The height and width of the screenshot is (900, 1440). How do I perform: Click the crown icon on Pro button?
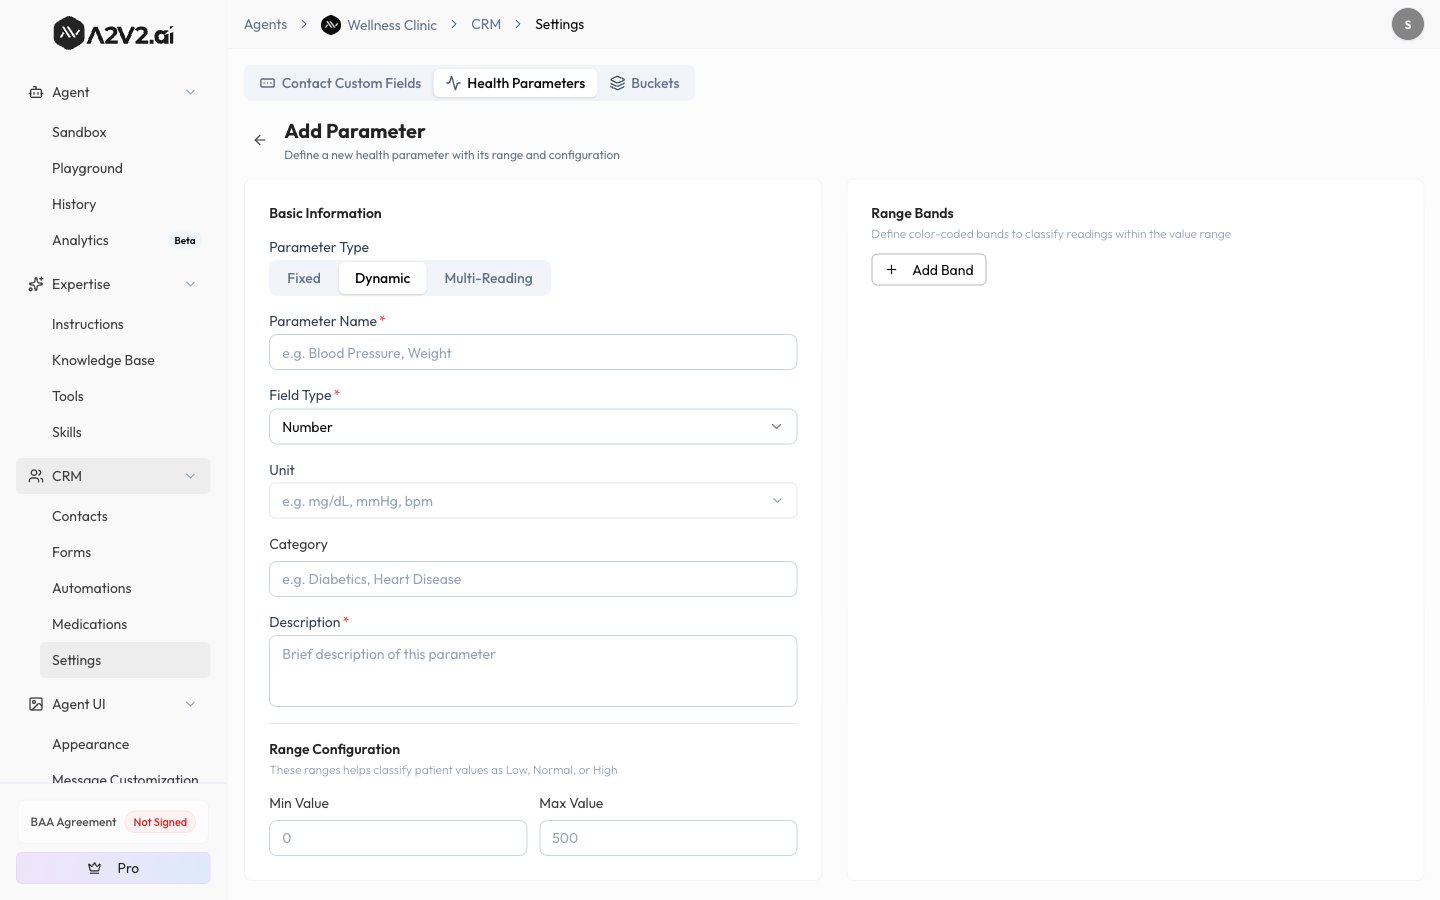(x=95, y=868)
